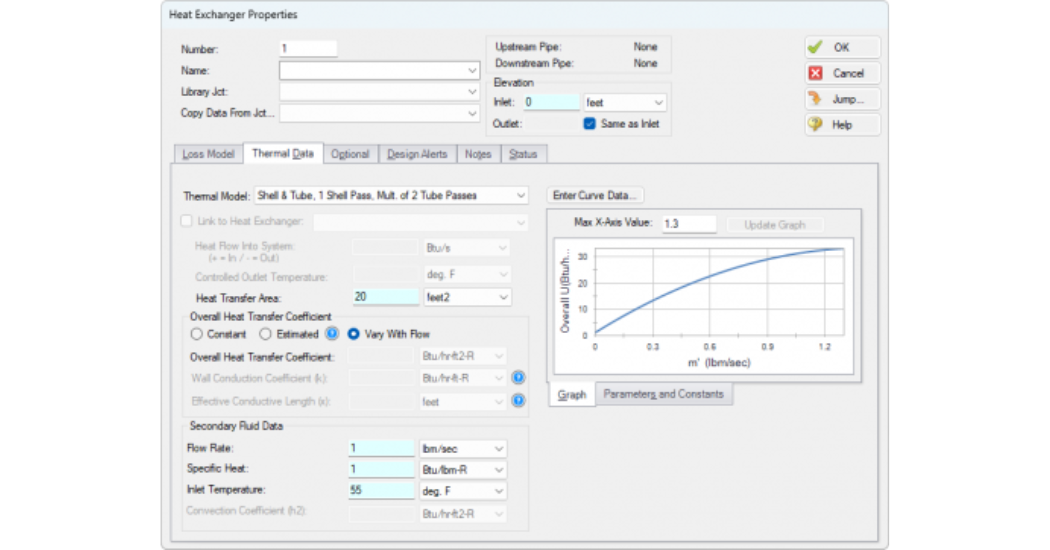Screen dimensions: 1050x550
Task: Click the Max X-Axis Value field
Action: point(688,224)
